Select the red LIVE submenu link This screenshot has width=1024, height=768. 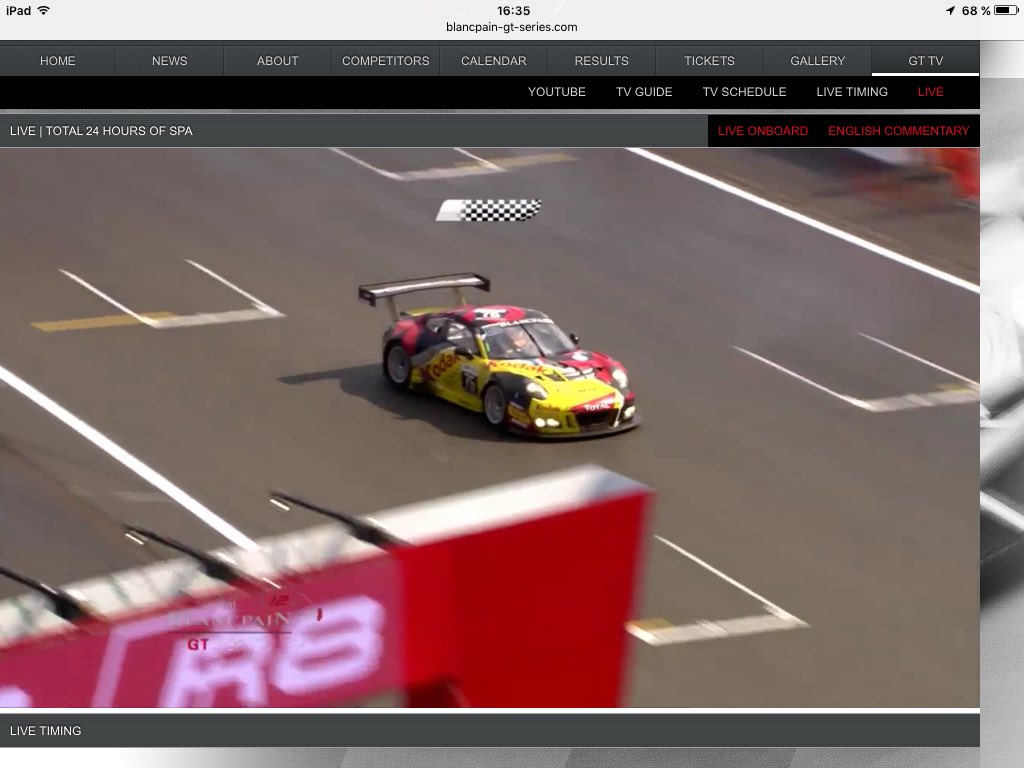[930, 92]
